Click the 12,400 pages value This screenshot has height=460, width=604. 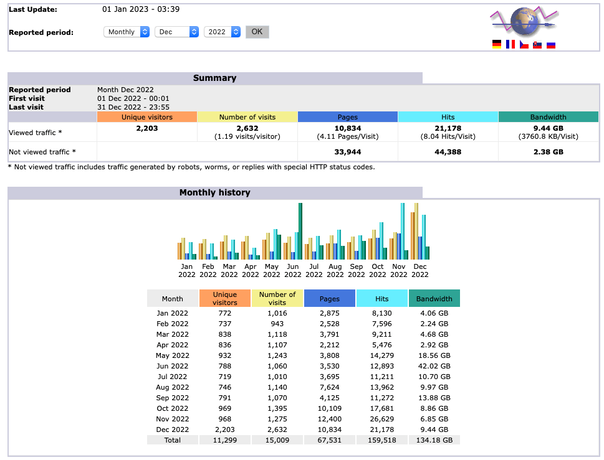[329, 419]
